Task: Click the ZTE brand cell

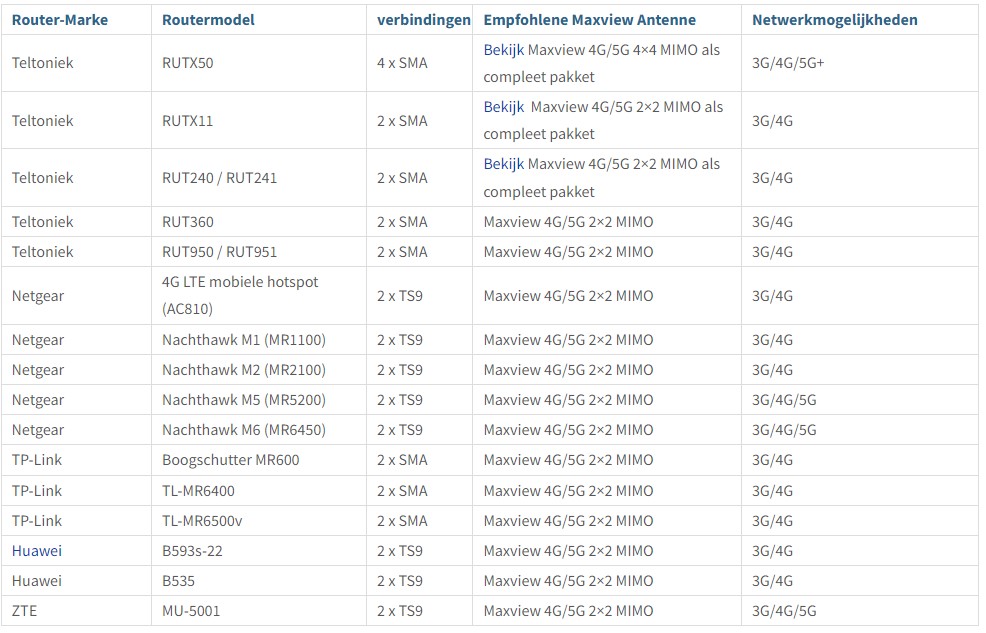Action: click(x=25, y=611)
